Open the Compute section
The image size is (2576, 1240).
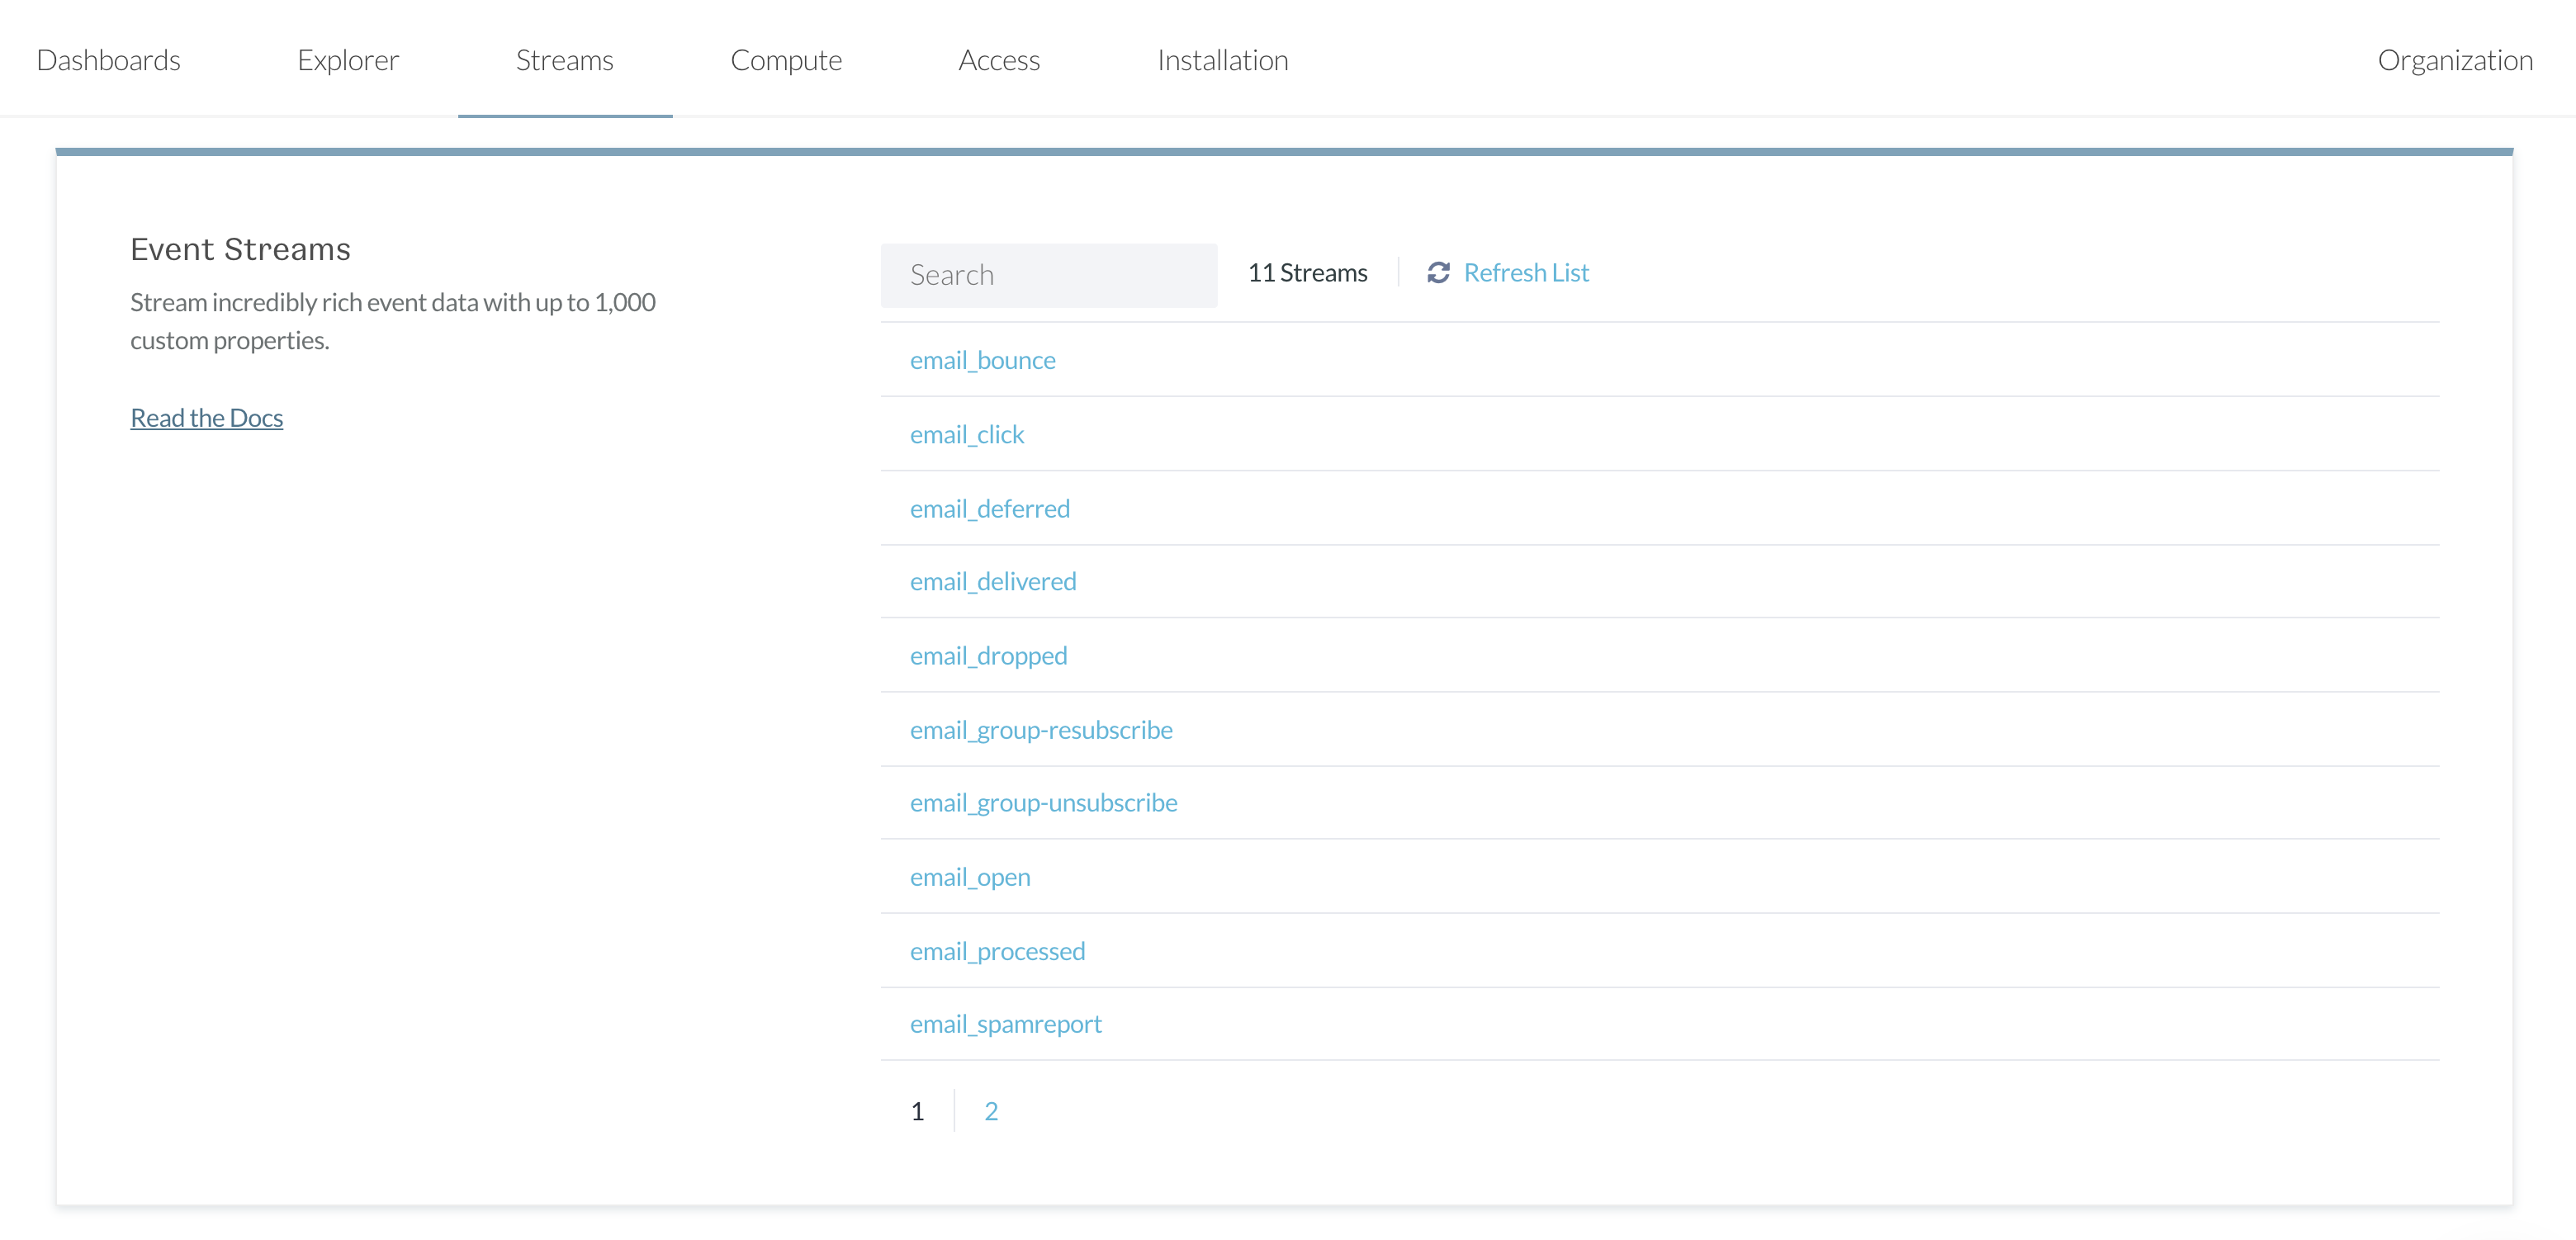[785, 59]
